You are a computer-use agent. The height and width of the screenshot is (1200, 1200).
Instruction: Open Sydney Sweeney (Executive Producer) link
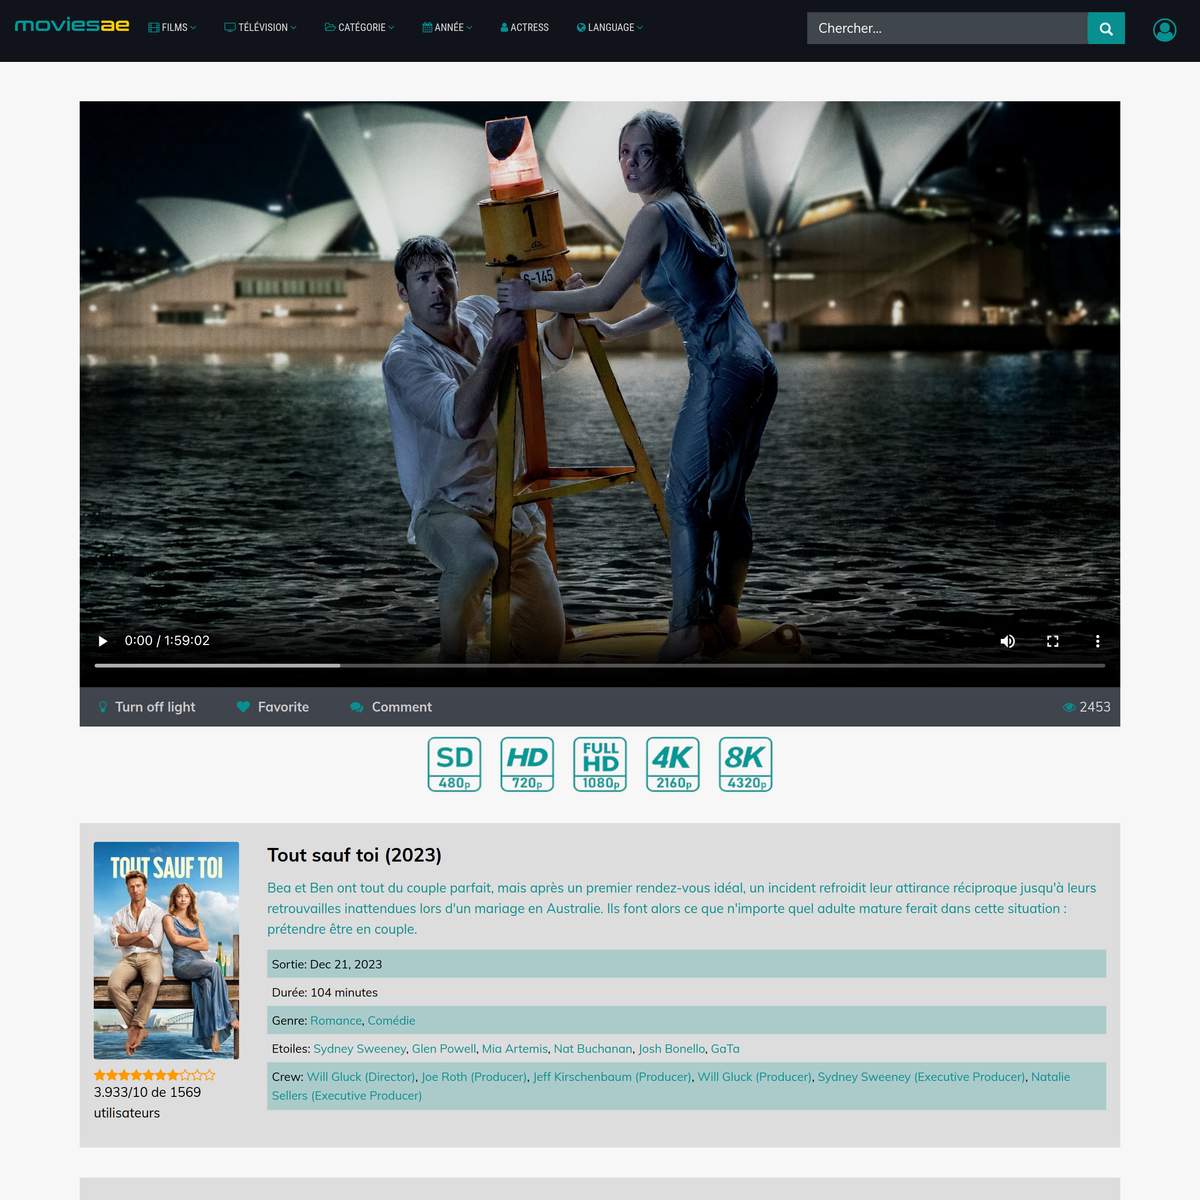921,1077
